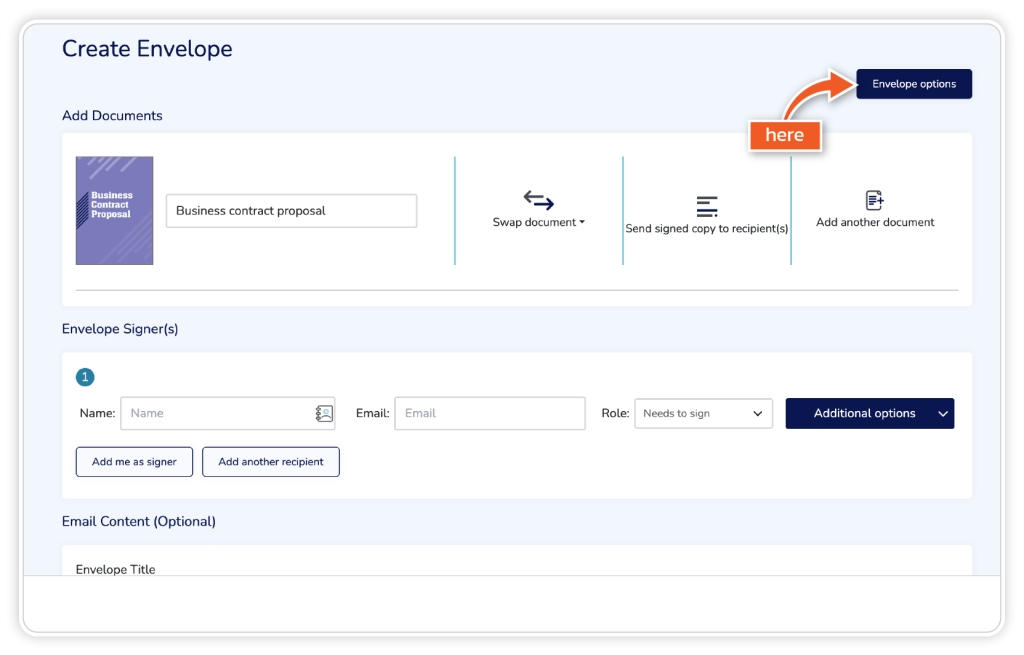Click the Add another document text label

875,223
